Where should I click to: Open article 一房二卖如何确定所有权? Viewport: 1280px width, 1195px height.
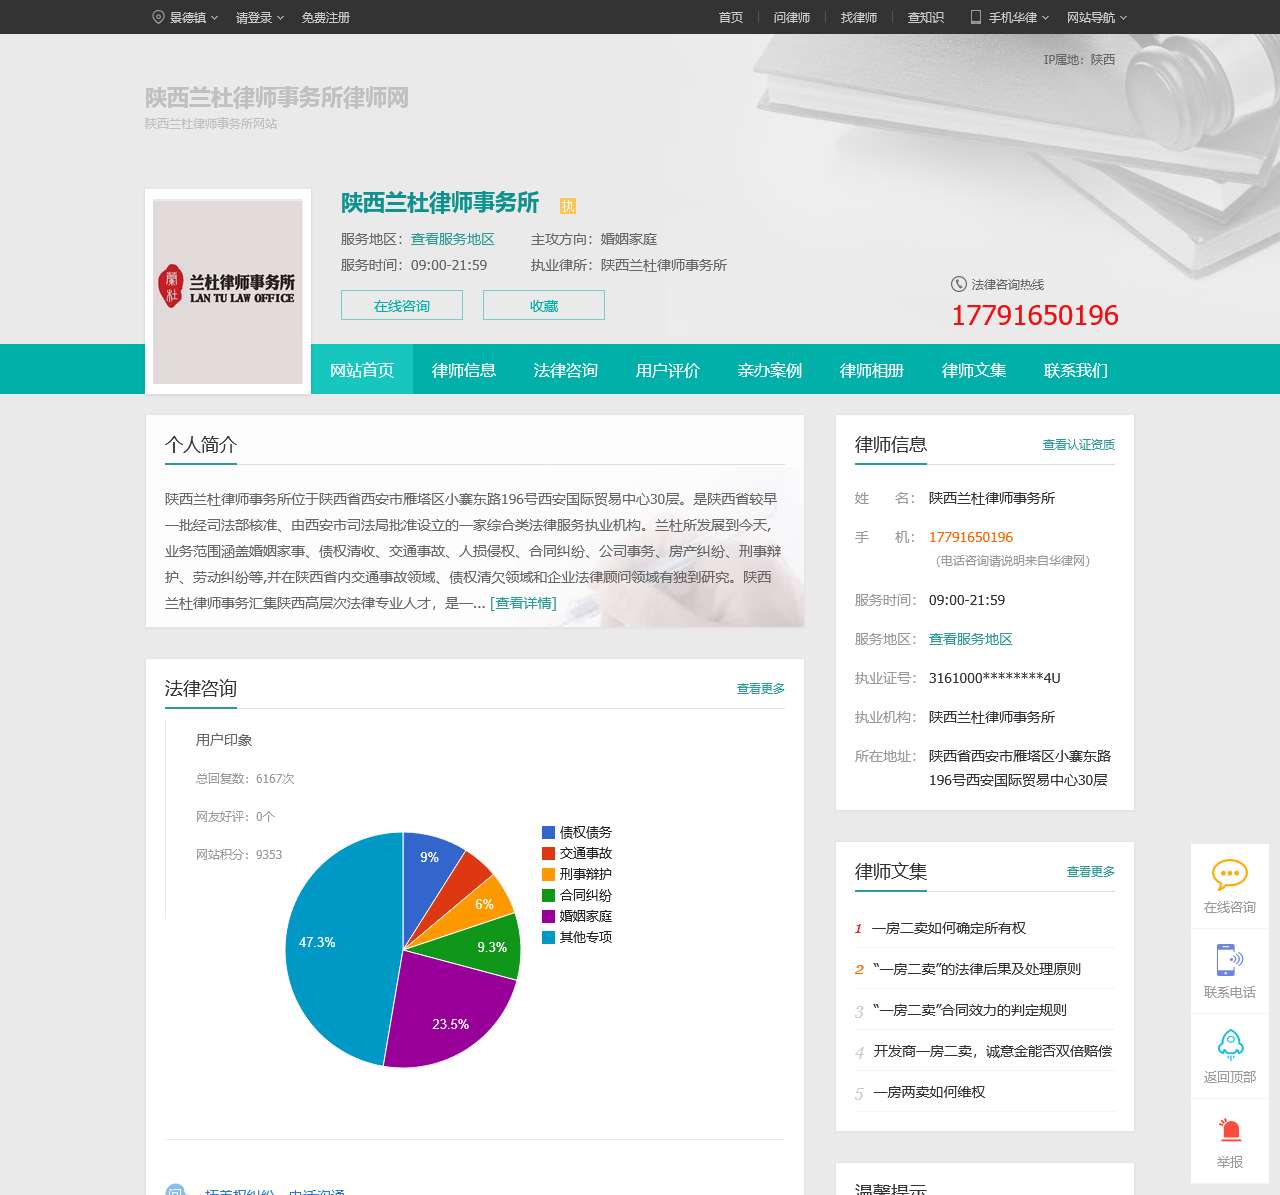949,928
